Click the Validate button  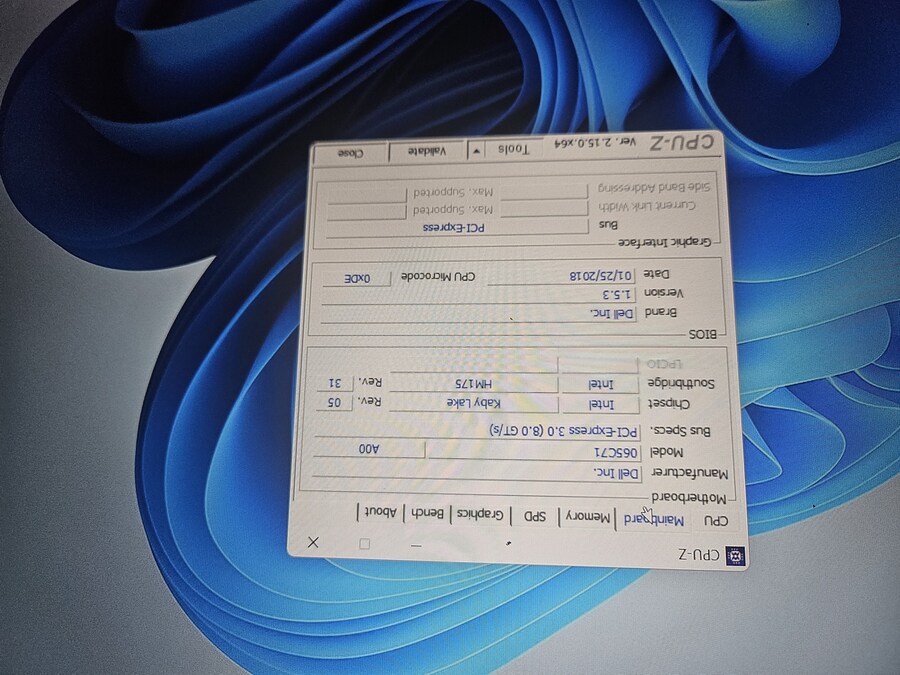(426, 152)
